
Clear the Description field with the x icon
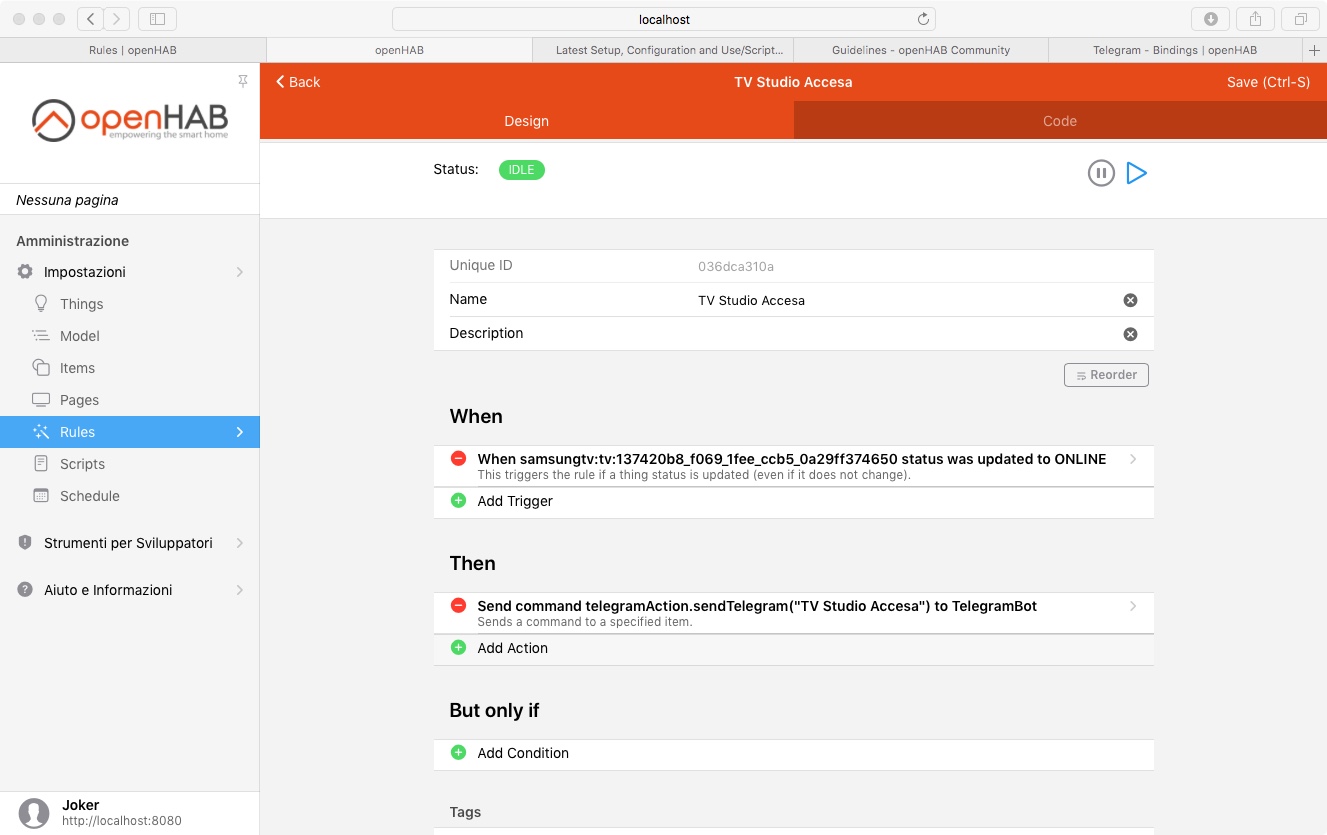tap(1130, 334)
